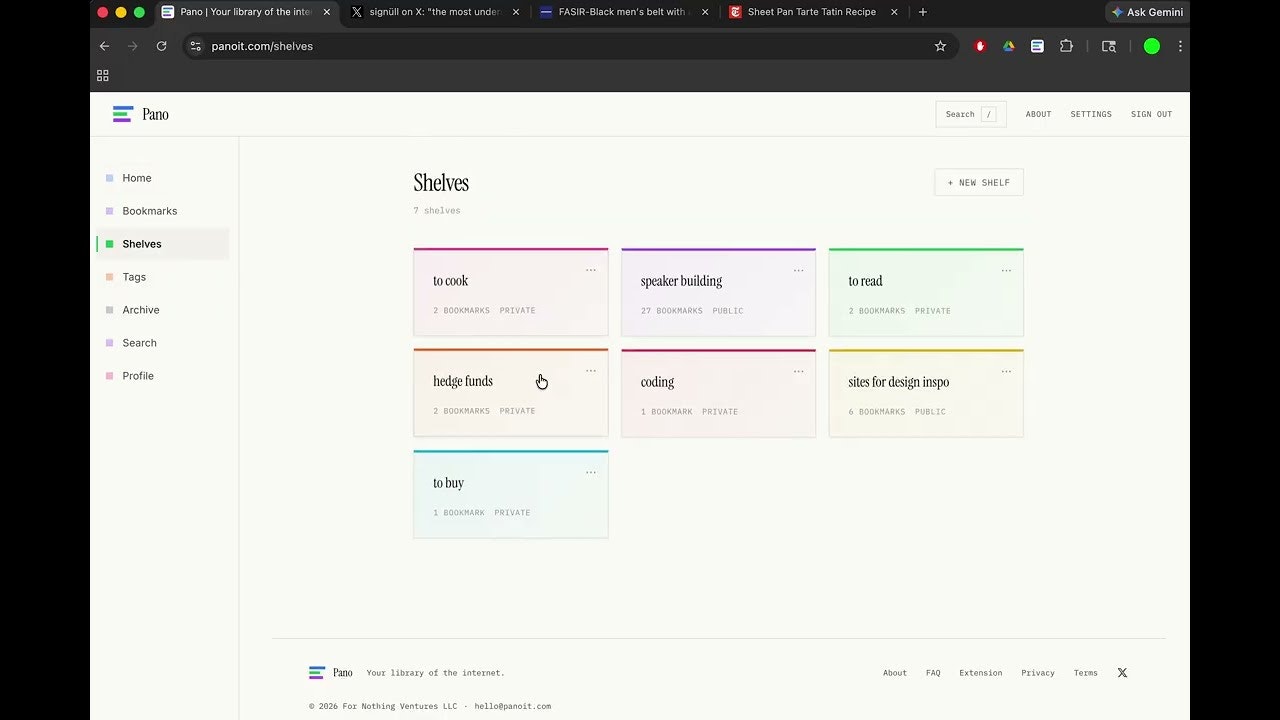Screen dimensions: 1280x720
Task: Bookmark this page with the star icon
Action: [940, 46]
